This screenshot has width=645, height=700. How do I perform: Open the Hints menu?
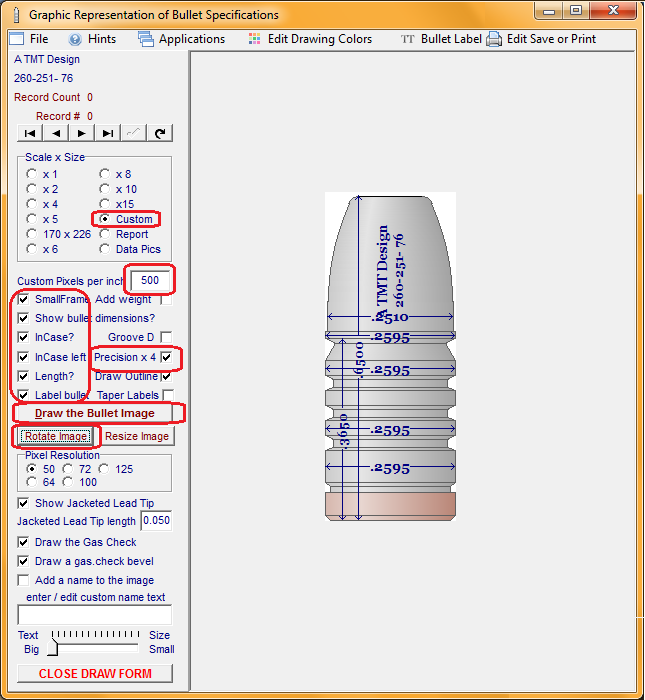click(102, 39)
